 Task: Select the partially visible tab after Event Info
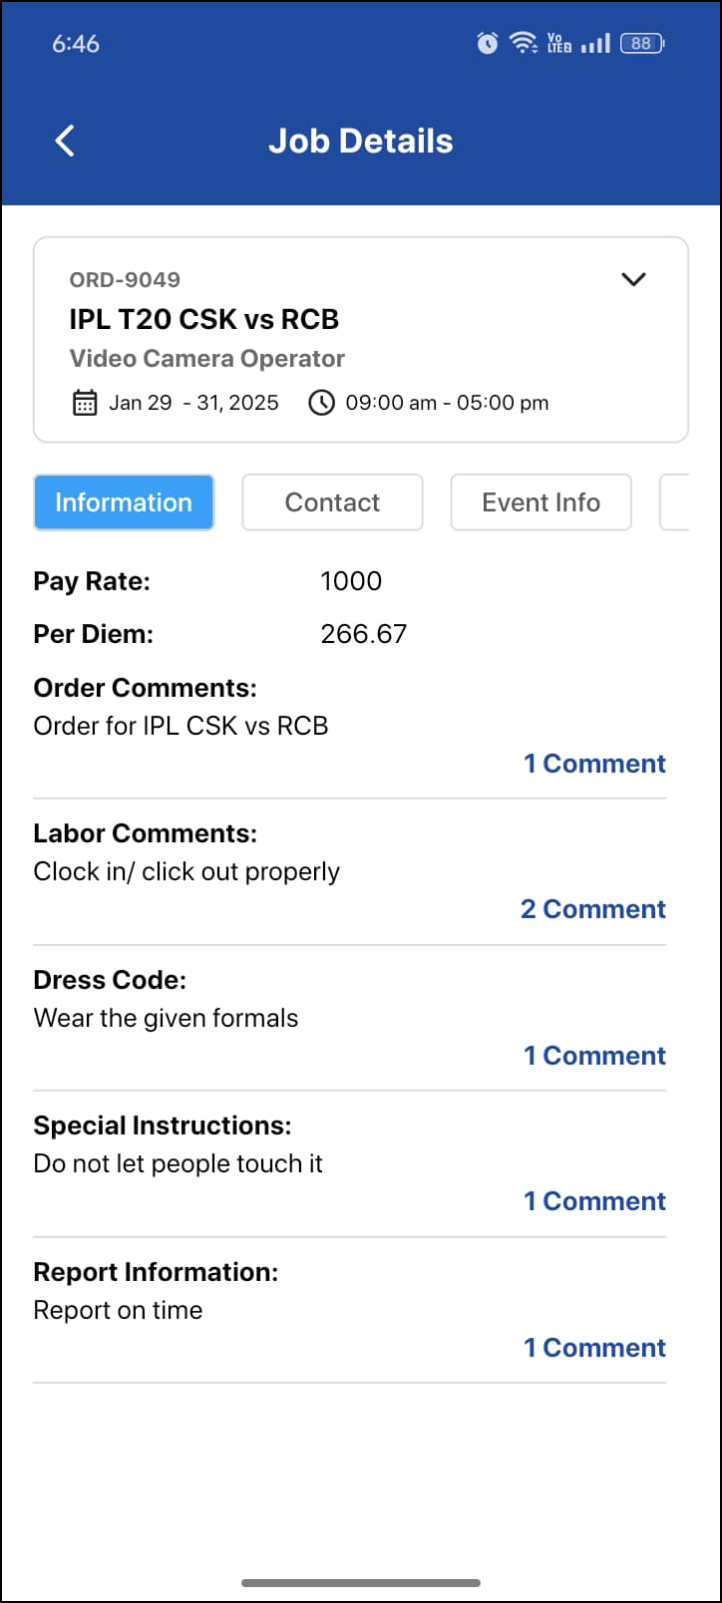(675, 502)
